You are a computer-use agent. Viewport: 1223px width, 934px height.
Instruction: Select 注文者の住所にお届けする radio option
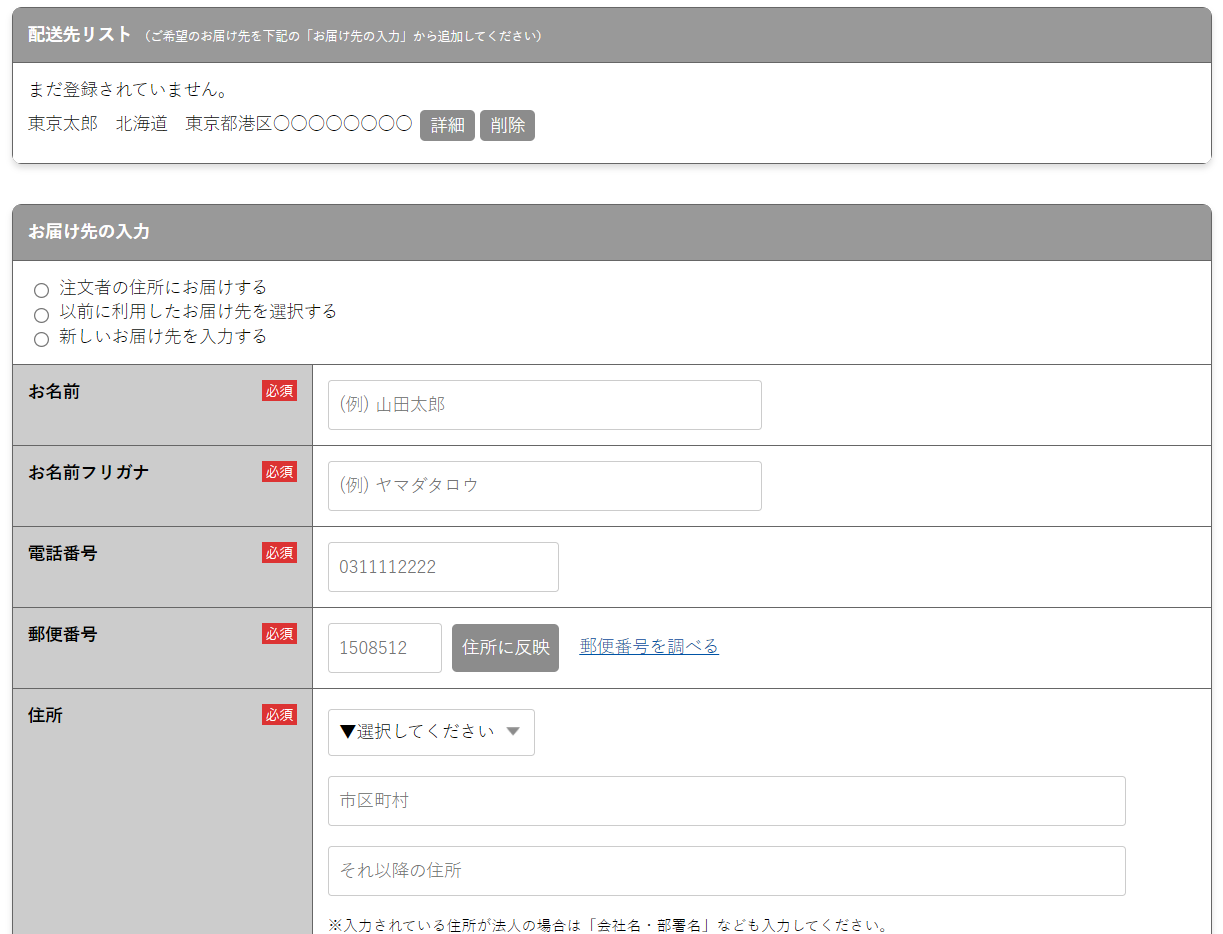click(42, 291)
